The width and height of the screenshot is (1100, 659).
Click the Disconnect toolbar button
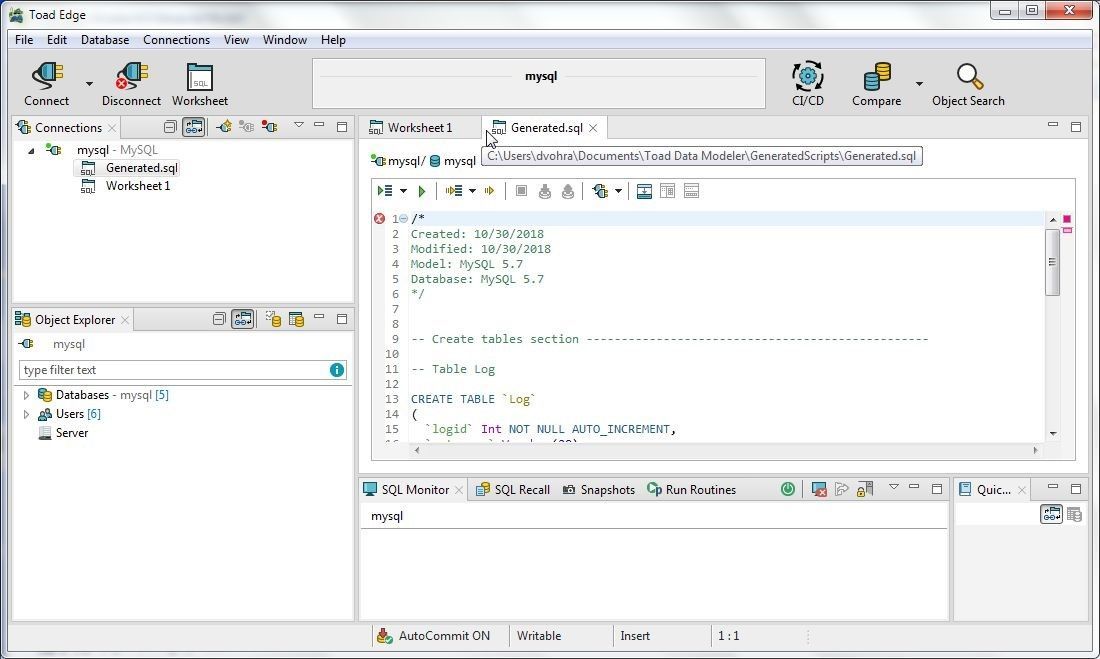click(x=131, y=84)
